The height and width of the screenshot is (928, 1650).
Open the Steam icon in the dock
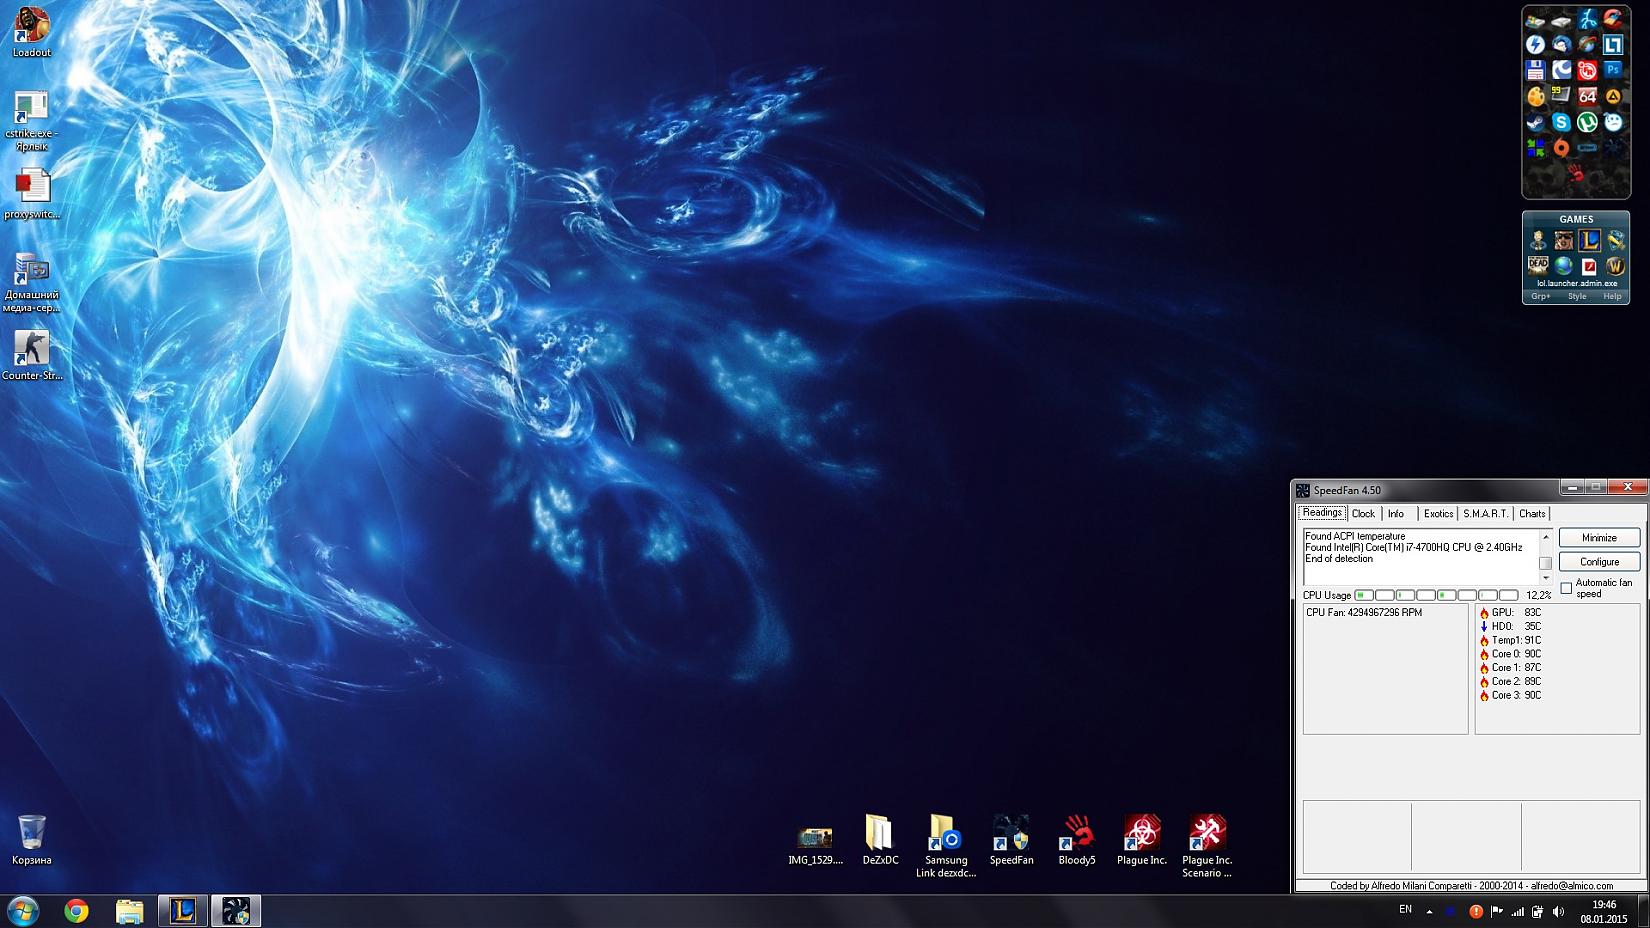click(x=1535, y=123)
